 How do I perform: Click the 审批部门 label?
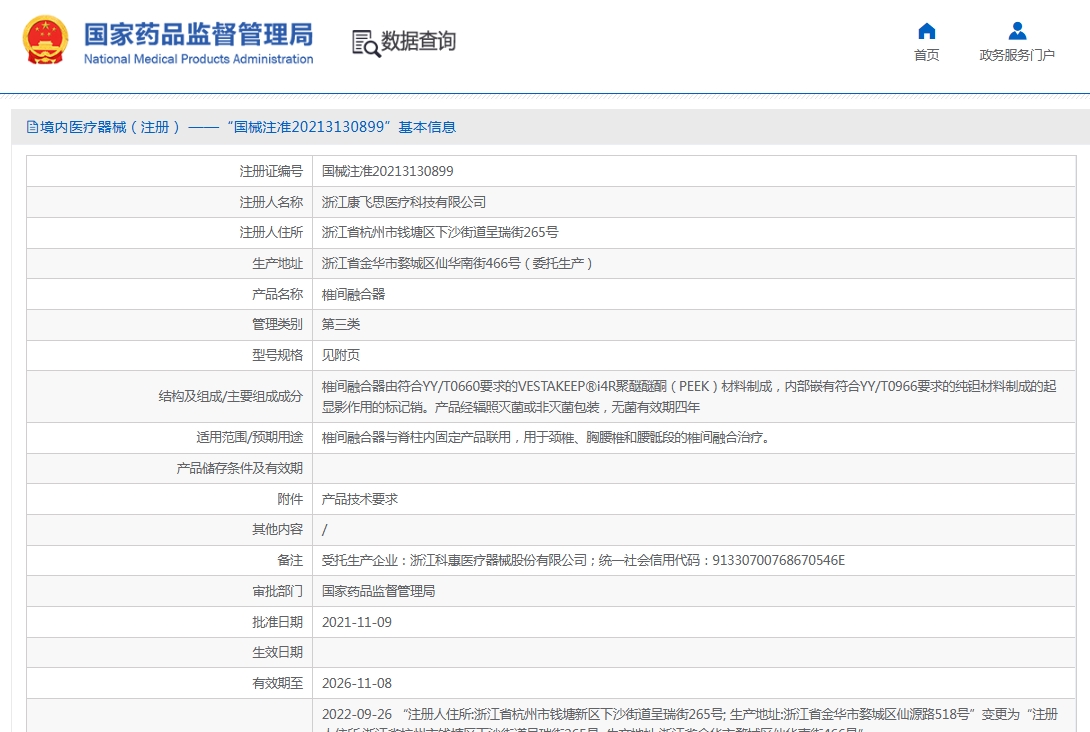277,591
